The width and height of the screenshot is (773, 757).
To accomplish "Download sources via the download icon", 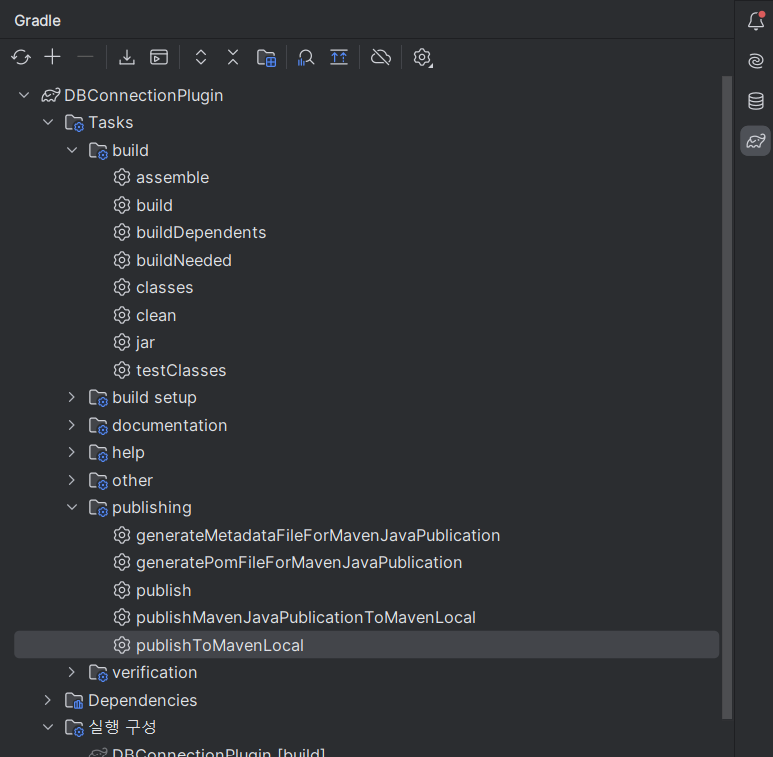I will pyautogui.click(x=127, y=57).
